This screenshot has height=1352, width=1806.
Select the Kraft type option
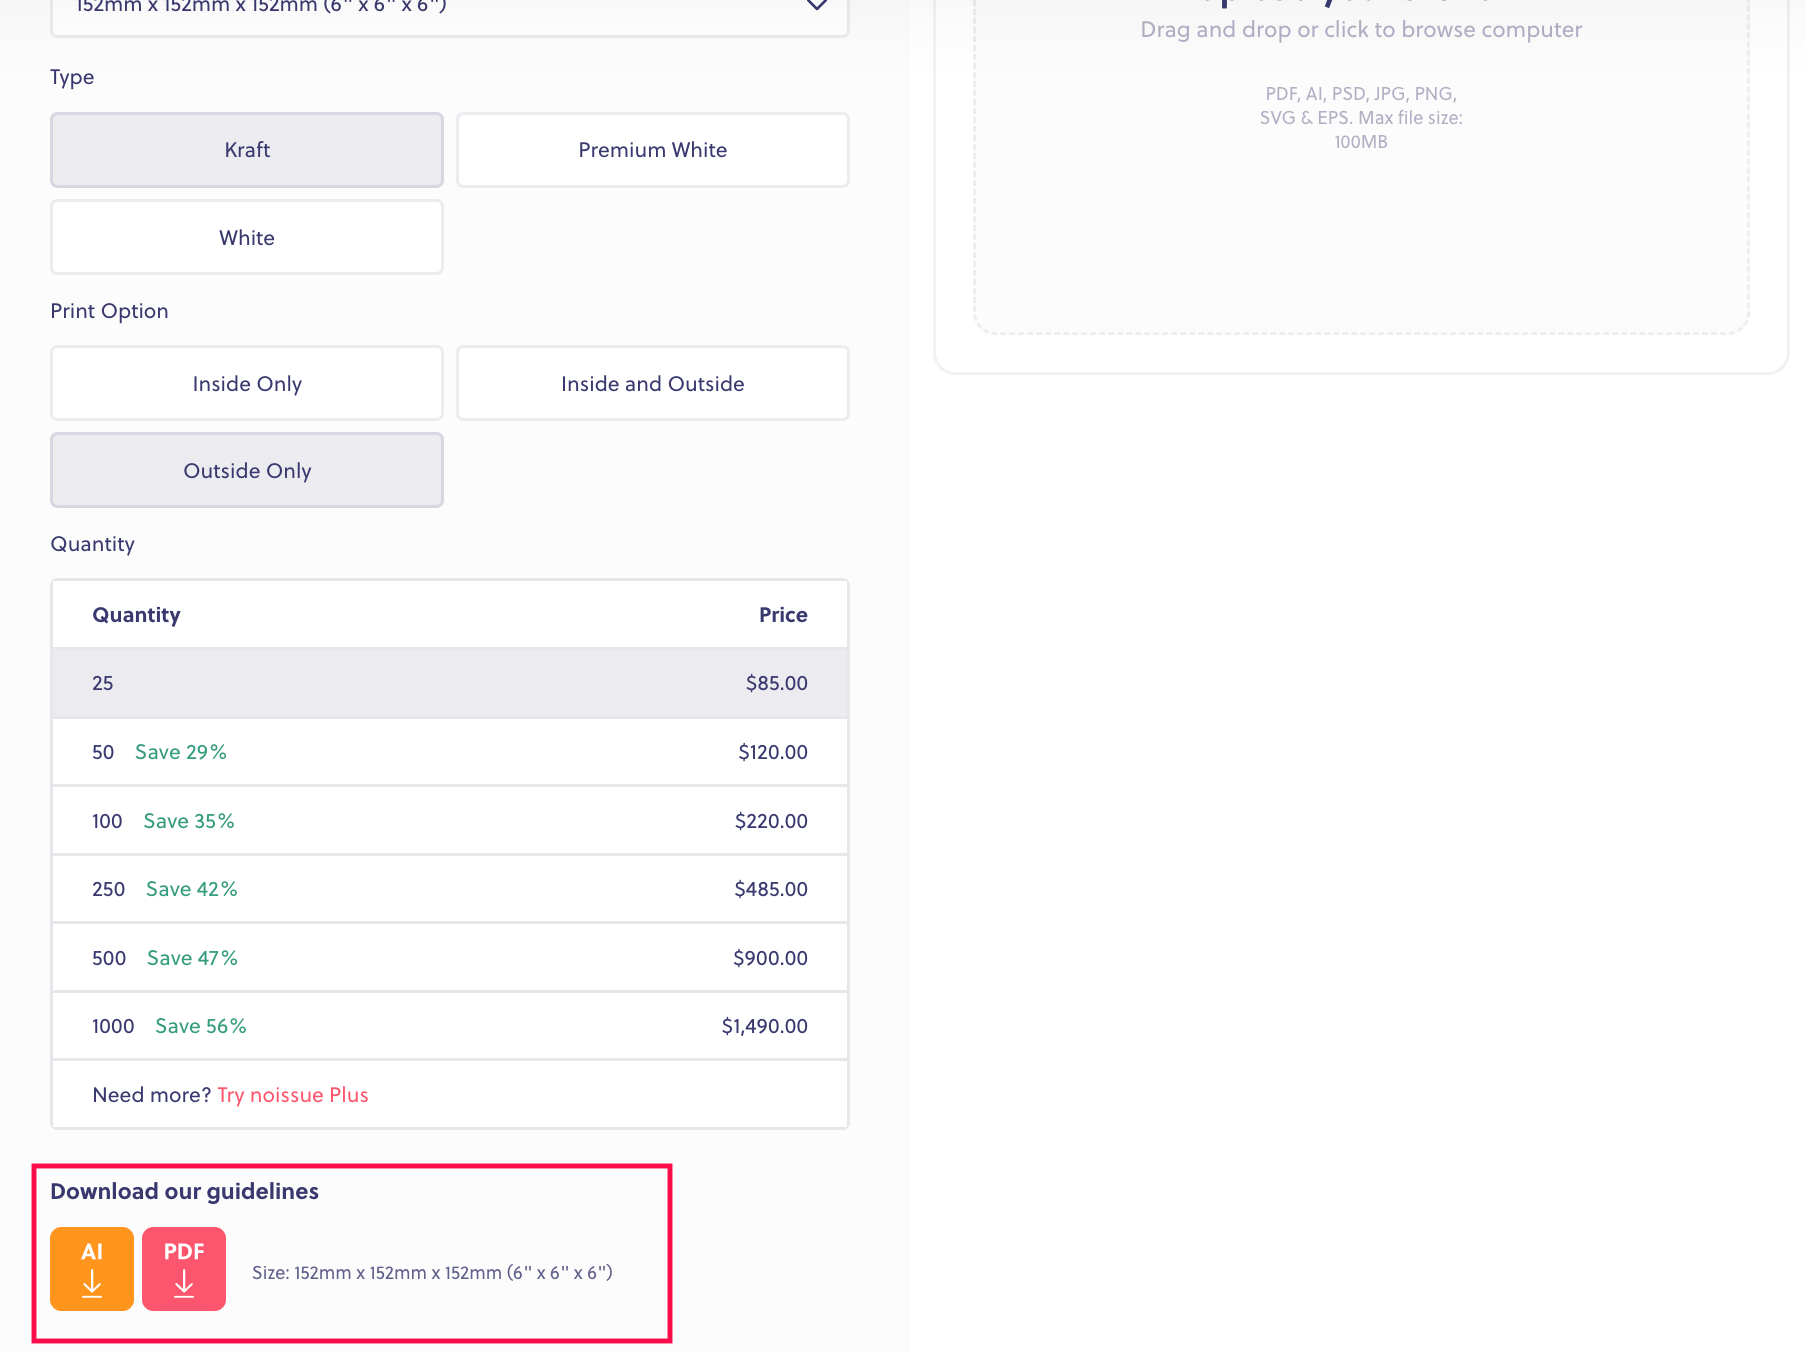click(x=247, y=150)
